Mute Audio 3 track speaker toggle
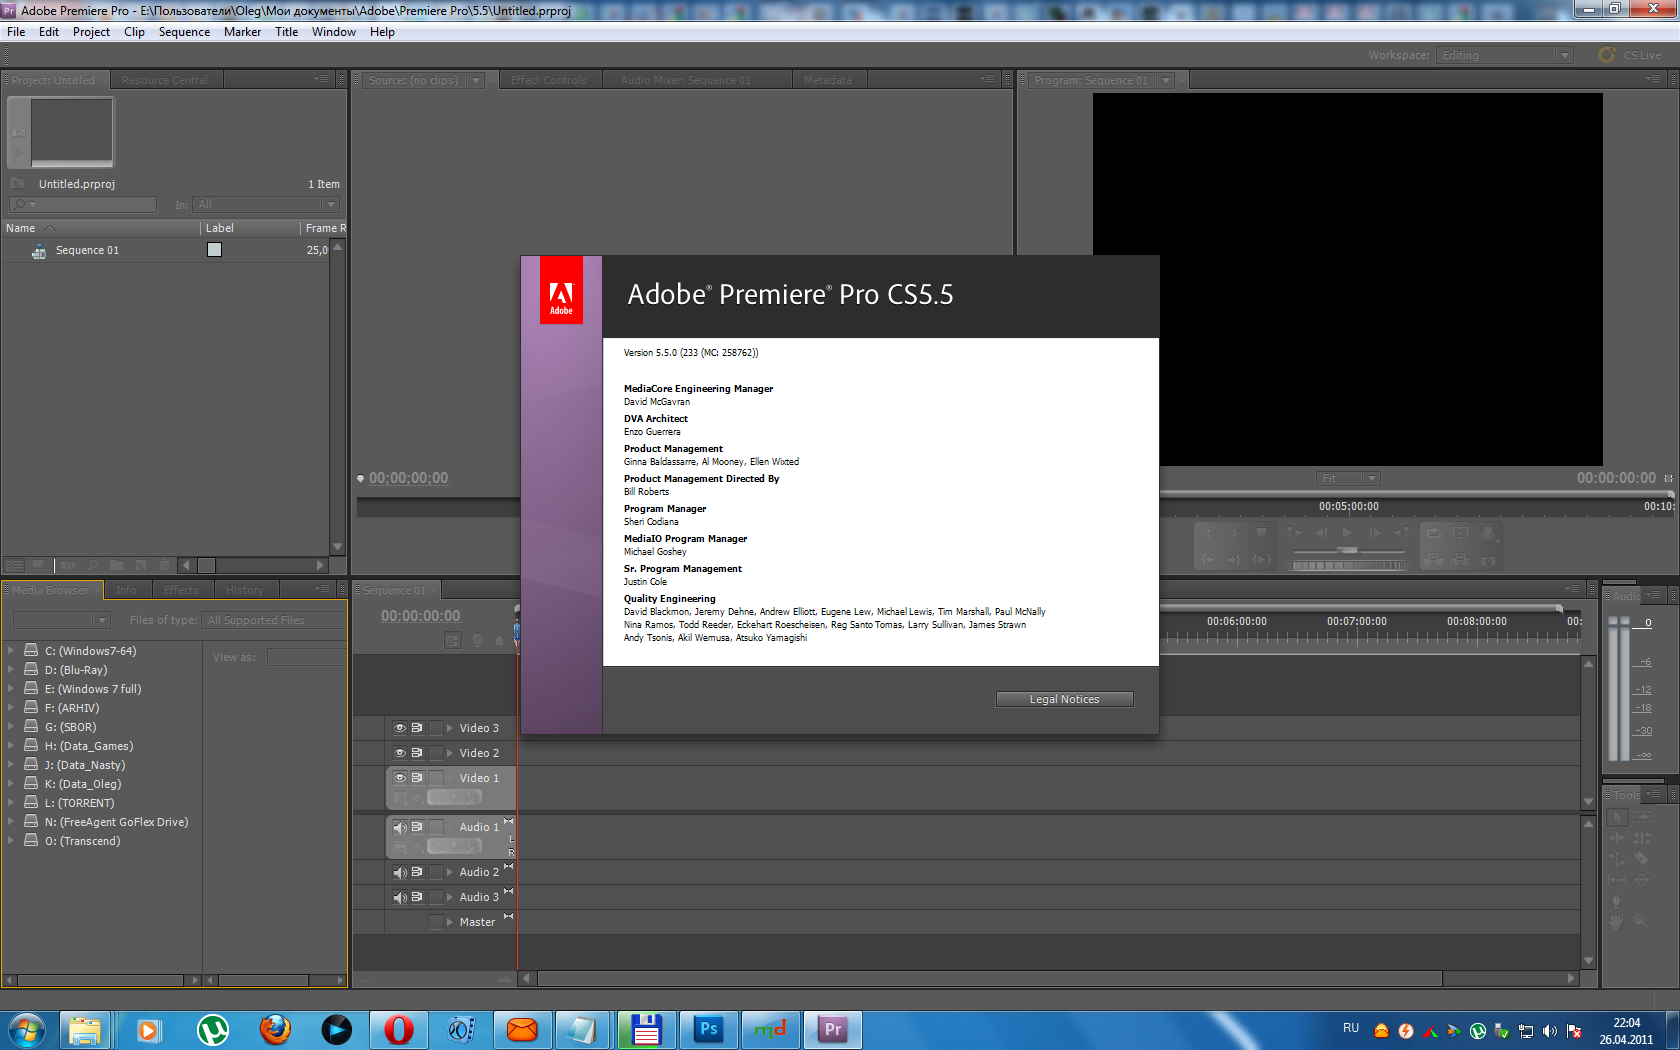The width and height of the screenshot is (1680, 1050). [400, 897]
